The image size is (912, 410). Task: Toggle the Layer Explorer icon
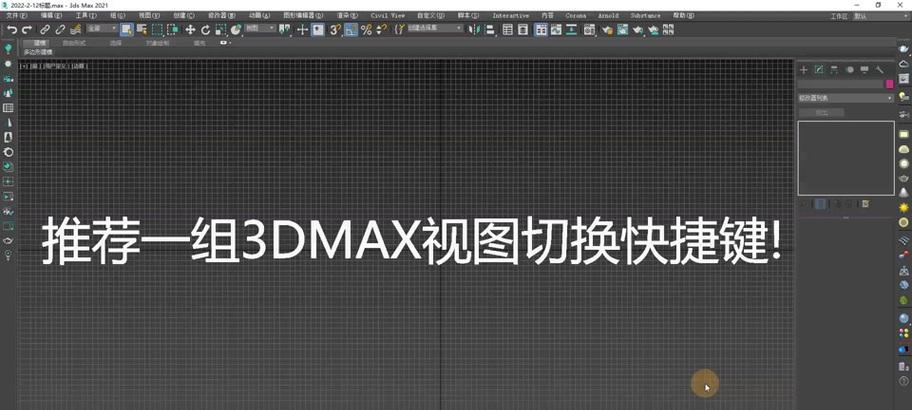point(523,29)
